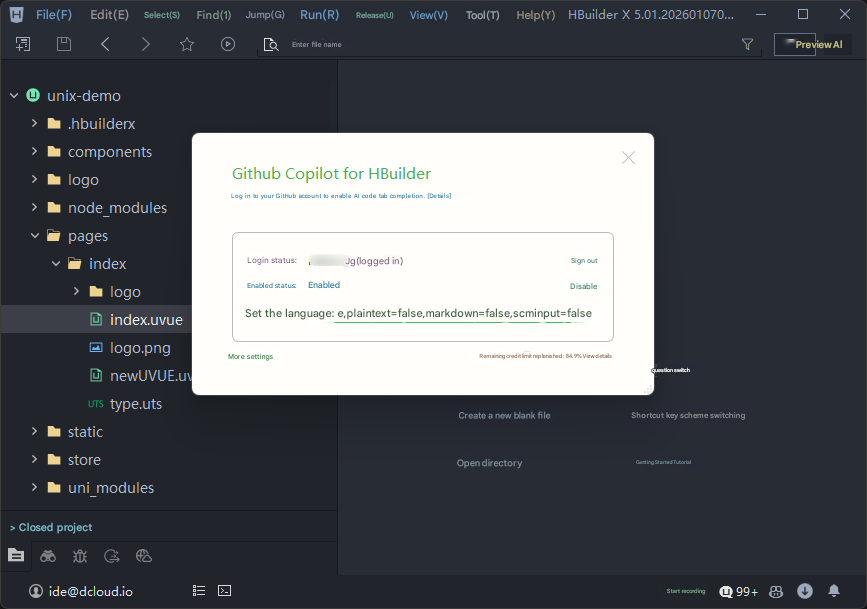Open the debug (bug) panel
Screen dimensions: 867x609
pos(80,555)
